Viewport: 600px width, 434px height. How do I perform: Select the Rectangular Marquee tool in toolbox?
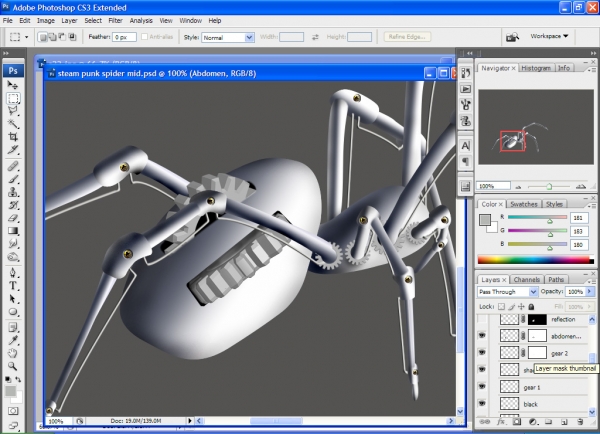pos(13,98)
